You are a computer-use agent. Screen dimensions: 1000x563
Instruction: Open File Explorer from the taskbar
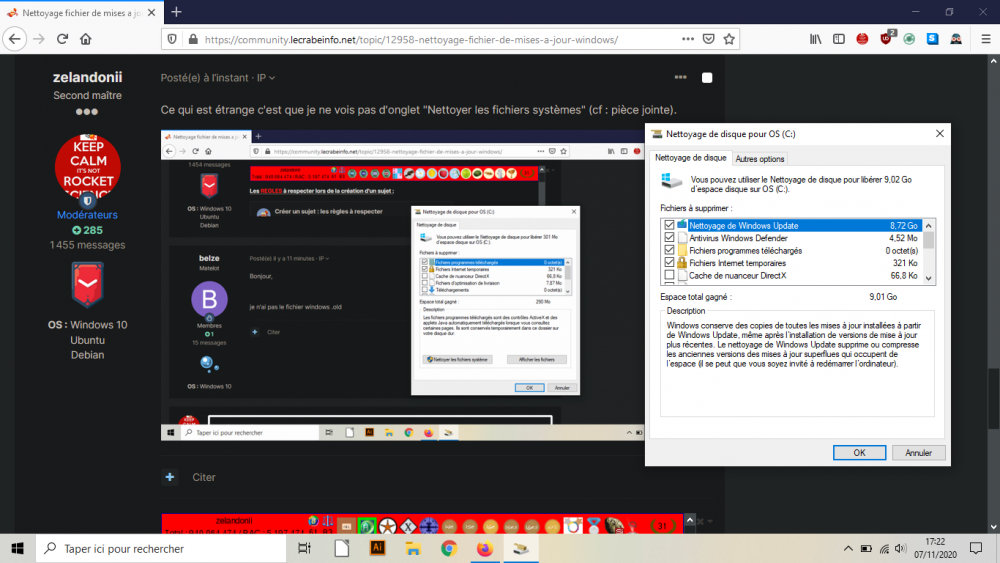pyautogui.click(x=413, y=548)
